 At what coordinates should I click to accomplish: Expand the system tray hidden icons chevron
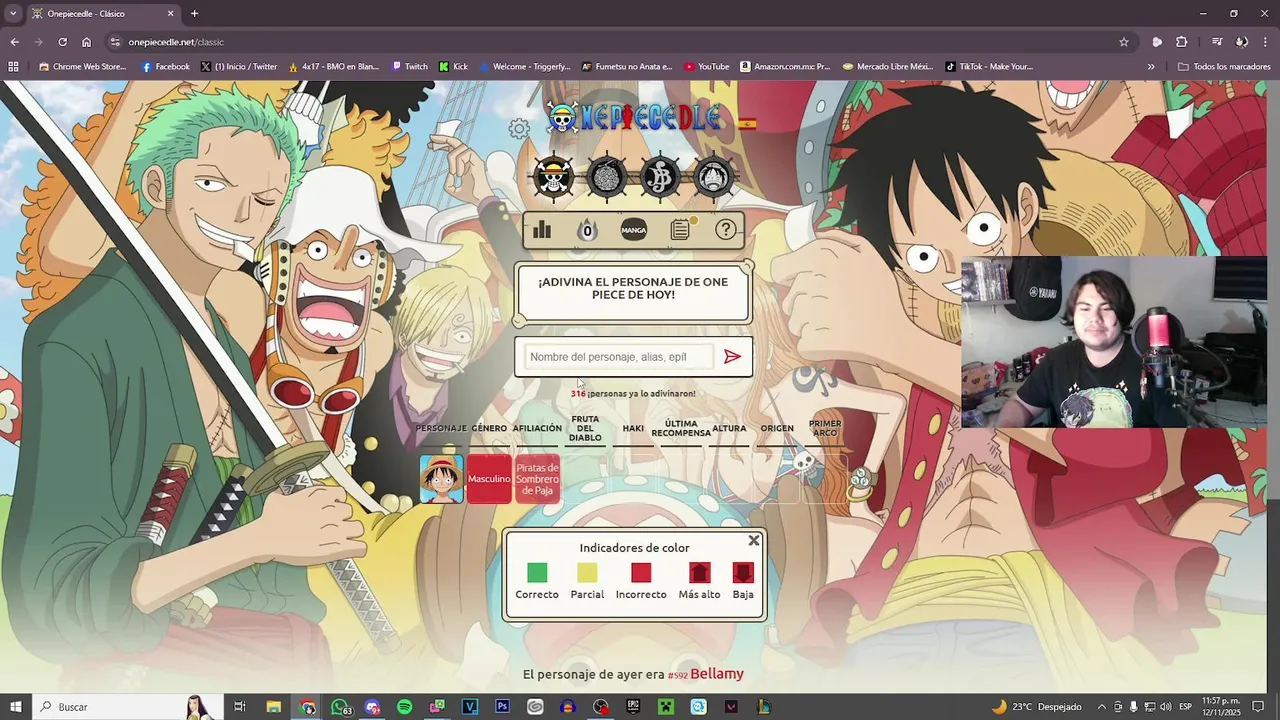[1102, 707]
